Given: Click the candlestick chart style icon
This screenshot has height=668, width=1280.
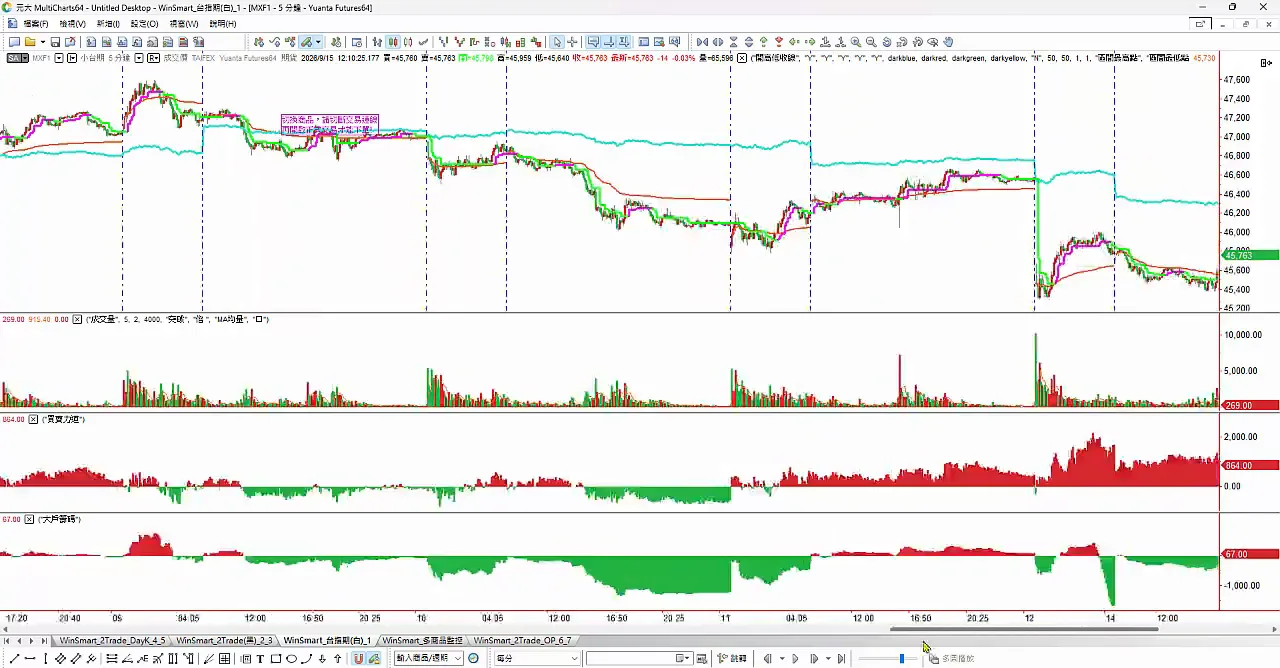Looking at the screenshot, I should pos(393,42).
